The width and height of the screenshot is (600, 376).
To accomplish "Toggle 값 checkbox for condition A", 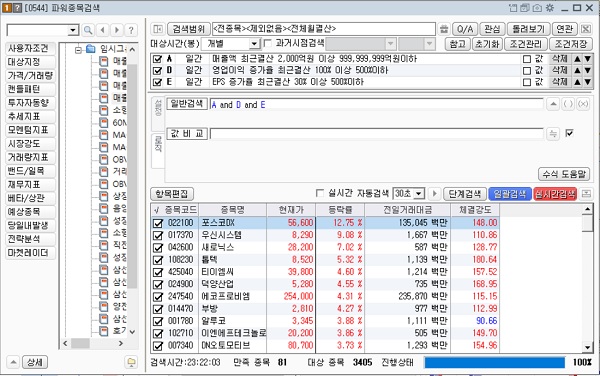I will pyautogui.click(x=527, y=59).
